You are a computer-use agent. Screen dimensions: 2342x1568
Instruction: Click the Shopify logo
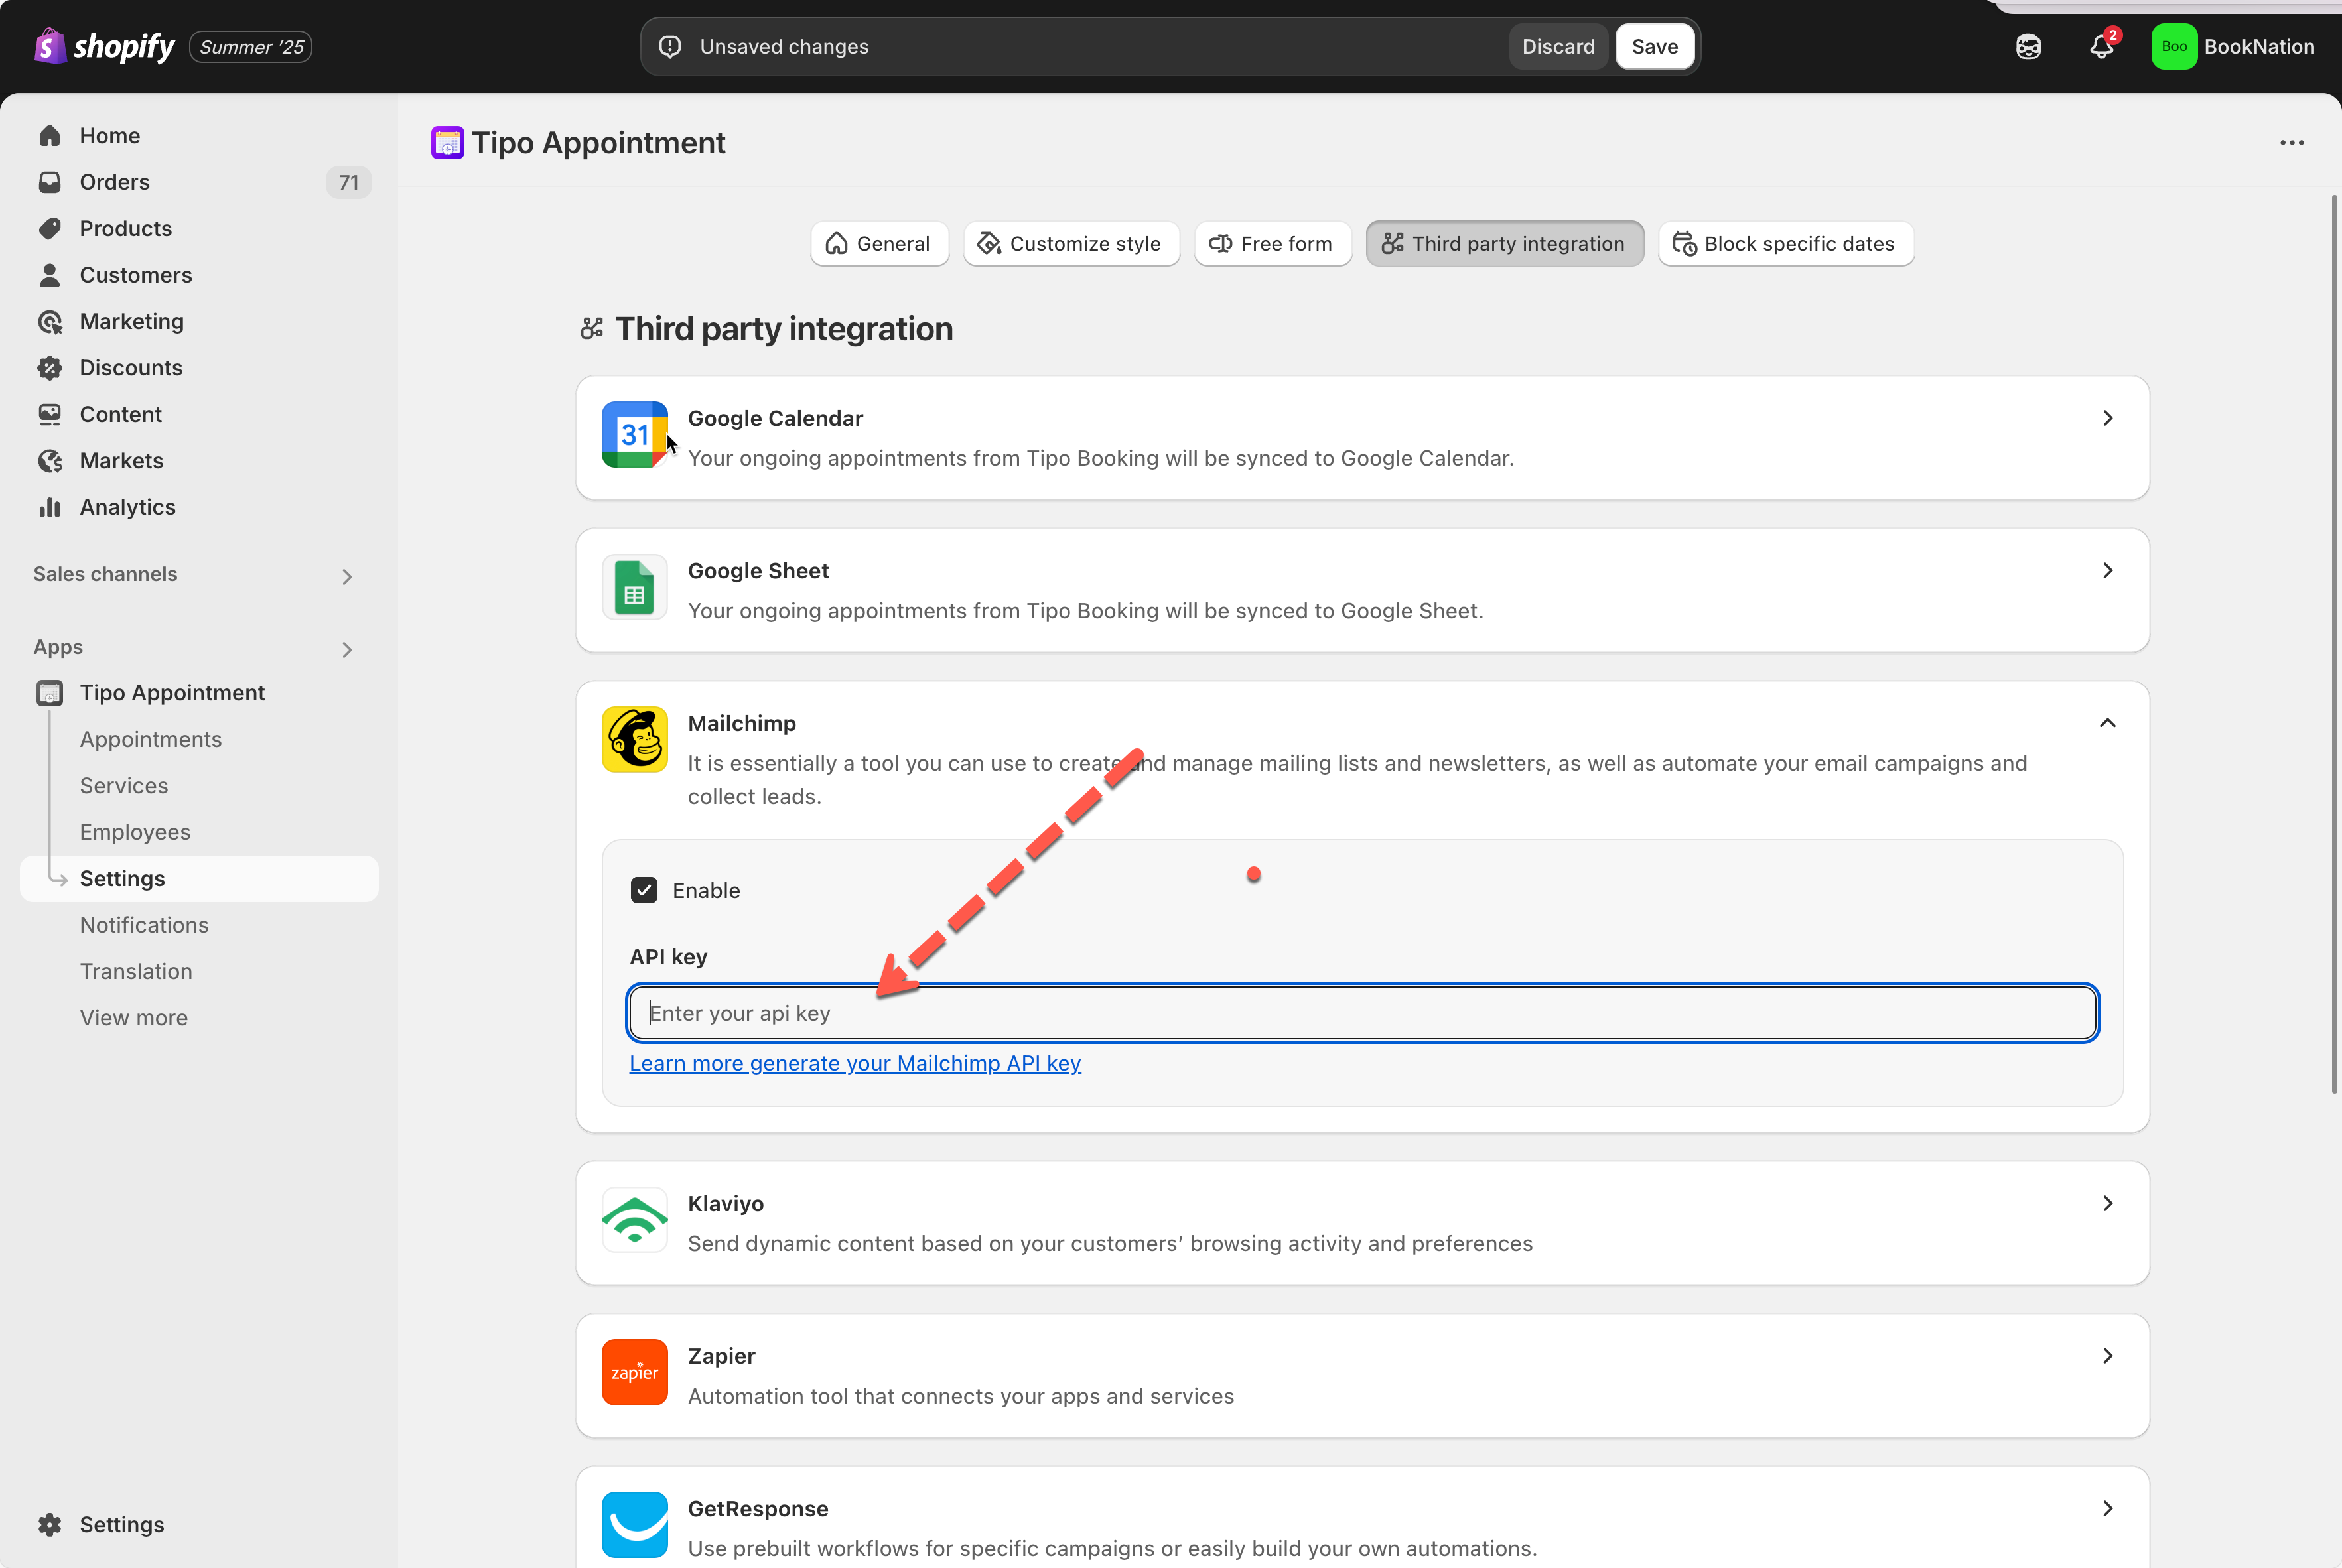coord(104,46)
